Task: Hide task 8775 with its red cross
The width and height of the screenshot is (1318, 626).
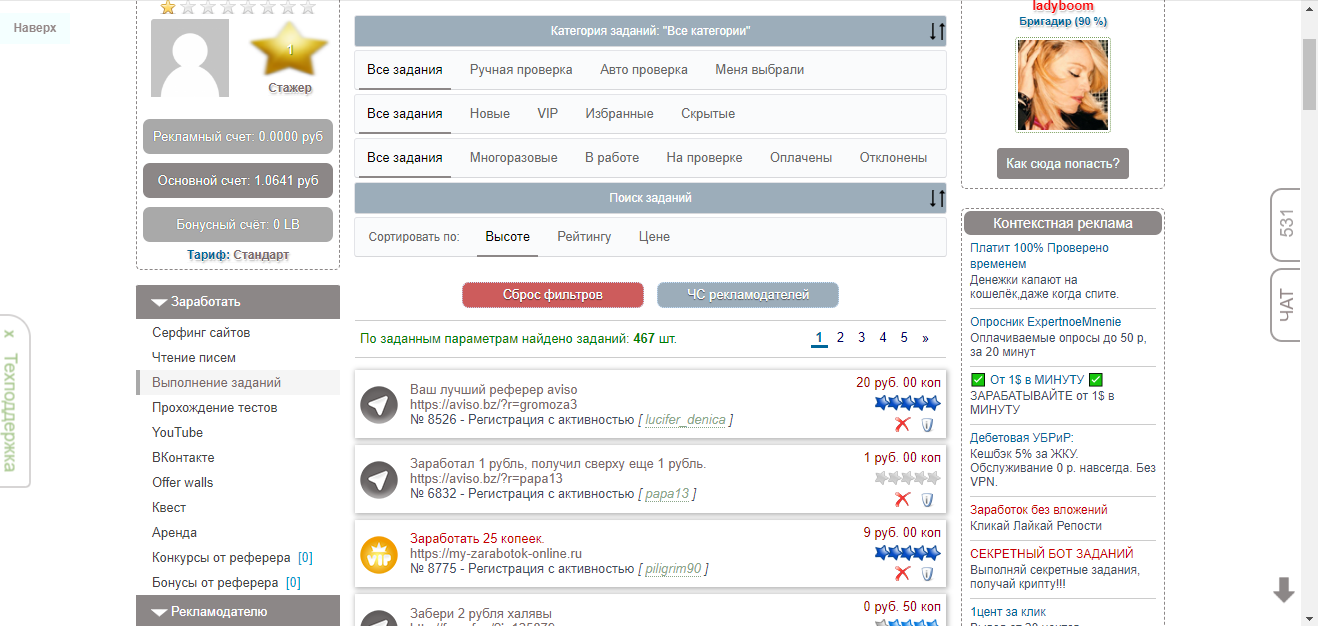Action: pyautogui.click(x=902, y=573)
